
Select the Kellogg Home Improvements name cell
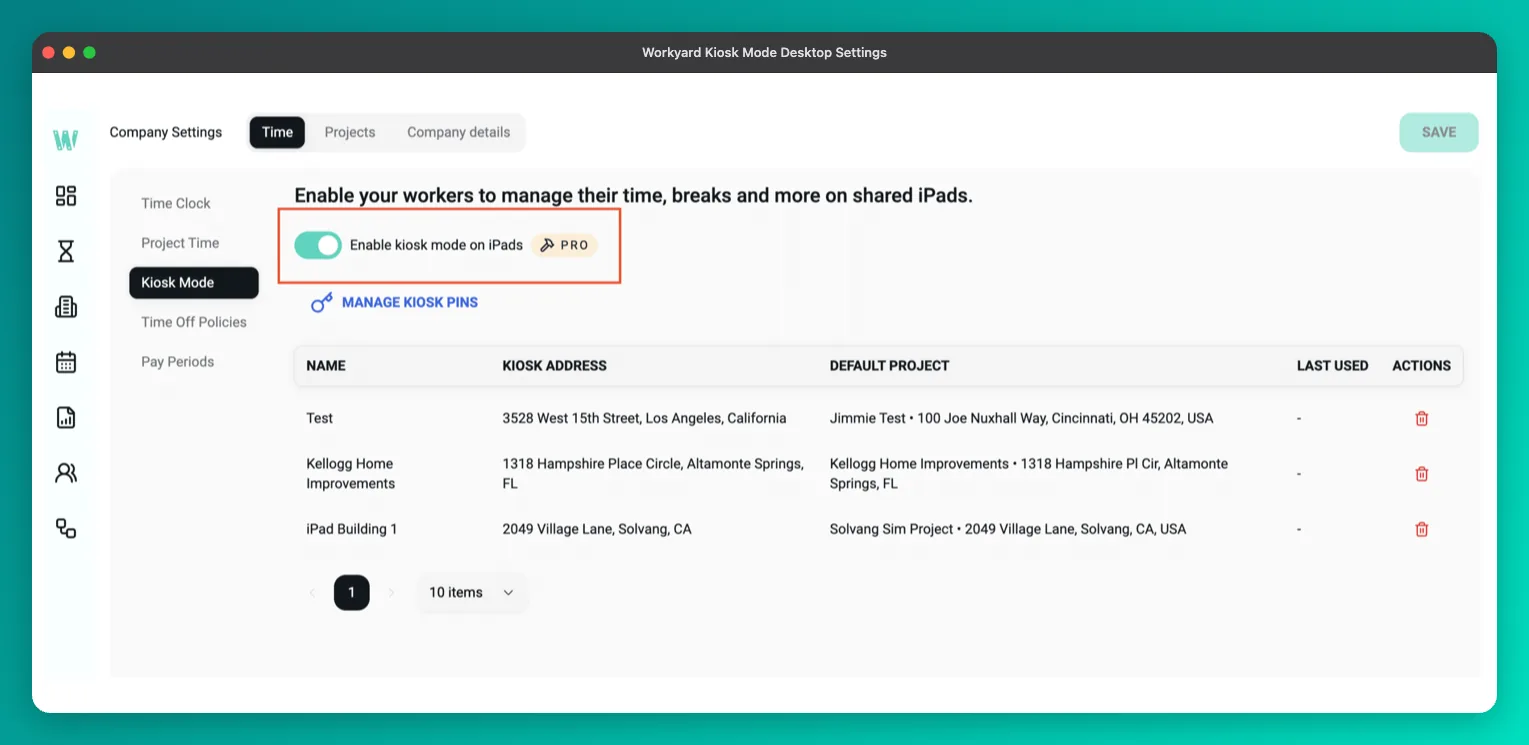pyautogui.click(x=350, y=474)
